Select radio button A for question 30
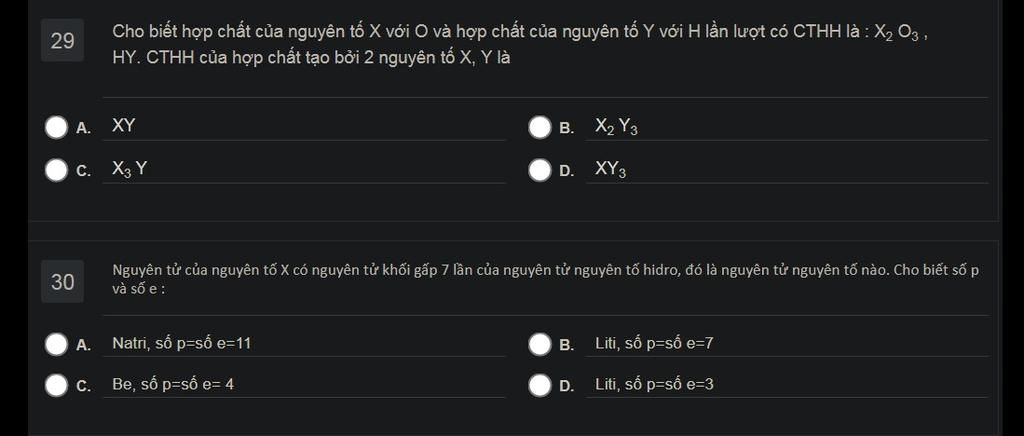The width and height of the screenshot is (1024, 436). (56, 344)
